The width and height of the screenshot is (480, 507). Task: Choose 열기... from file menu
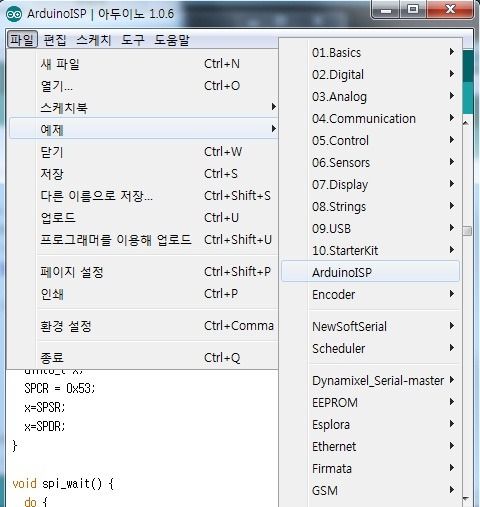[x=143, y=86]
